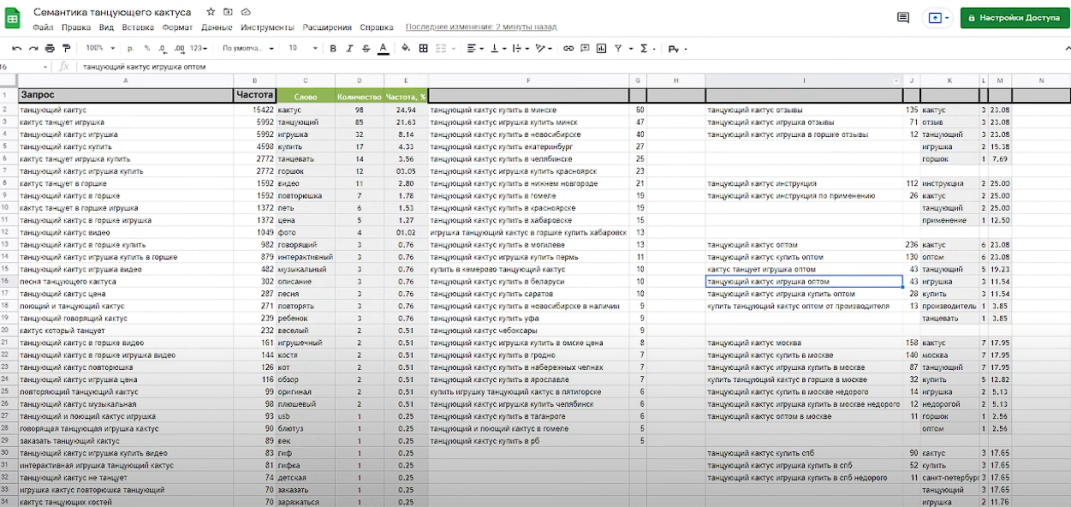Open the comment history icon
Screen dimensions: 1071x507
coord(903,18)
